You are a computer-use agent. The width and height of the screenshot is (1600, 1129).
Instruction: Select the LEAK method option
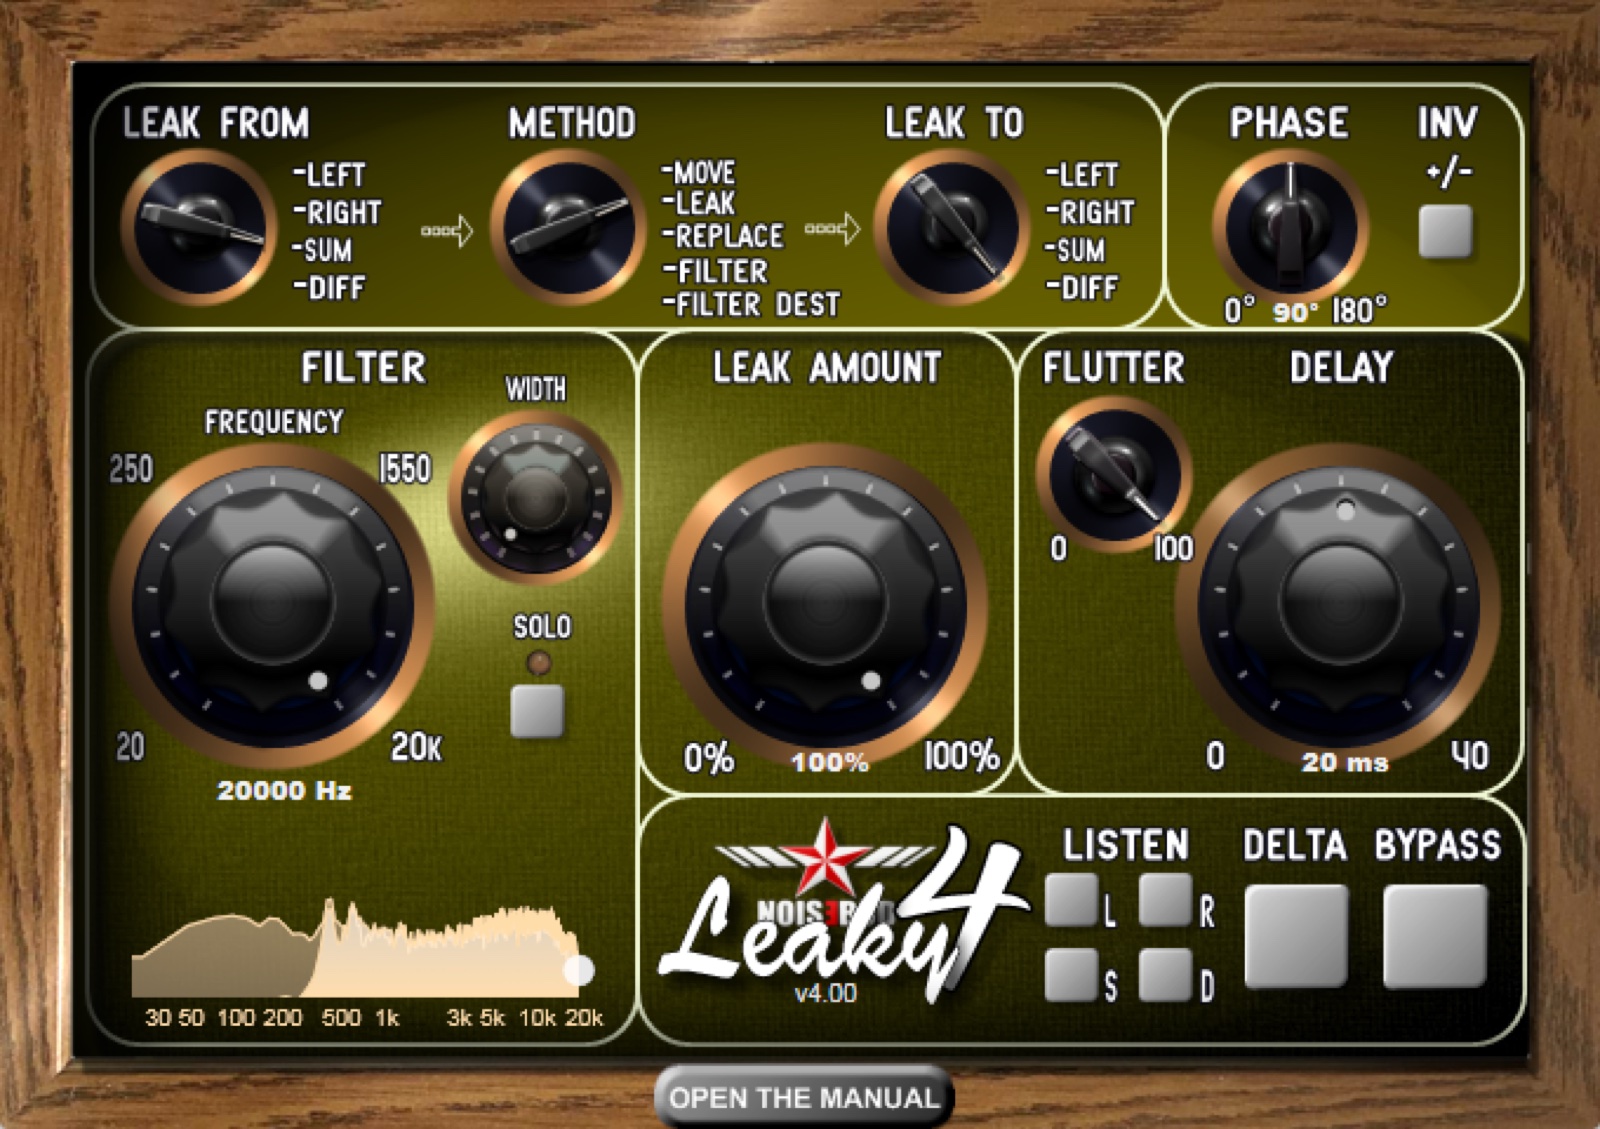pos(698,203)
